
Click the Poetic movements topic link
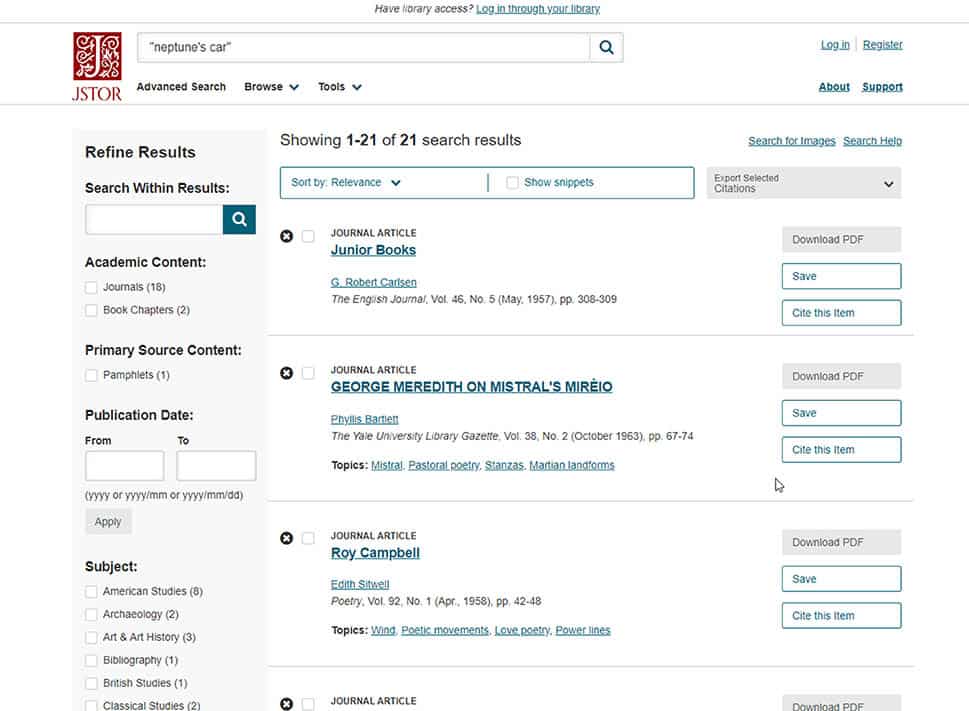pyautogui.click(x=445, y=630)
